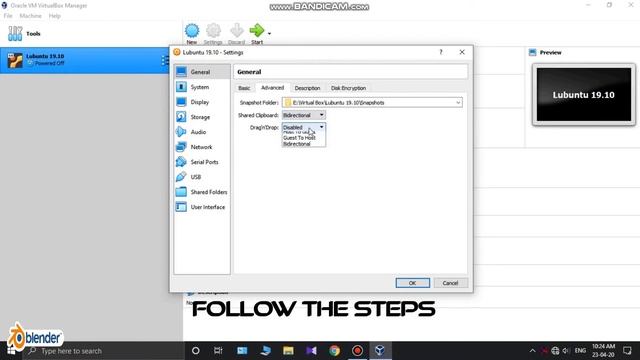The width and height of the screenshot is (640, 360).
Task: Click the Tools icon in the manager
Action: (15, 33)
